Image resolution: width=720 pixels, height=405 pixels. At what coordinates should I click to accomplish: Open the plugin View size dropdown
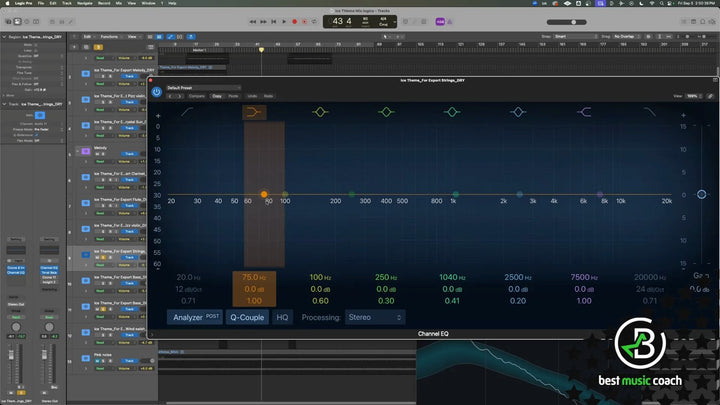coord(694,96)
